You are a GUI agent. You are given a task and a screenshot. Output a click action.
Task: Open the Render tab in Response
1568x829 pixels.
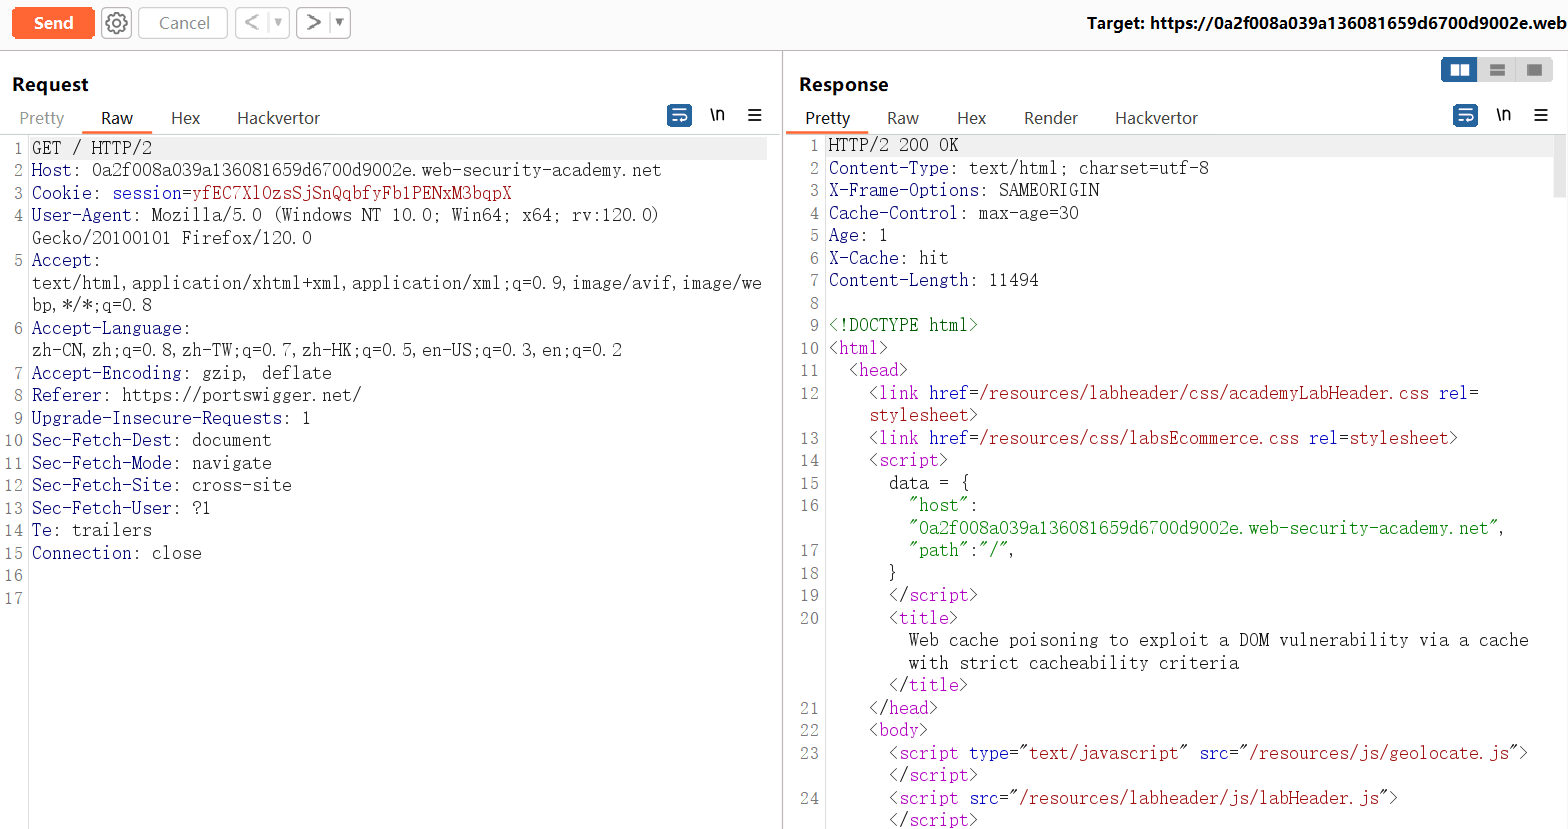1050,118
